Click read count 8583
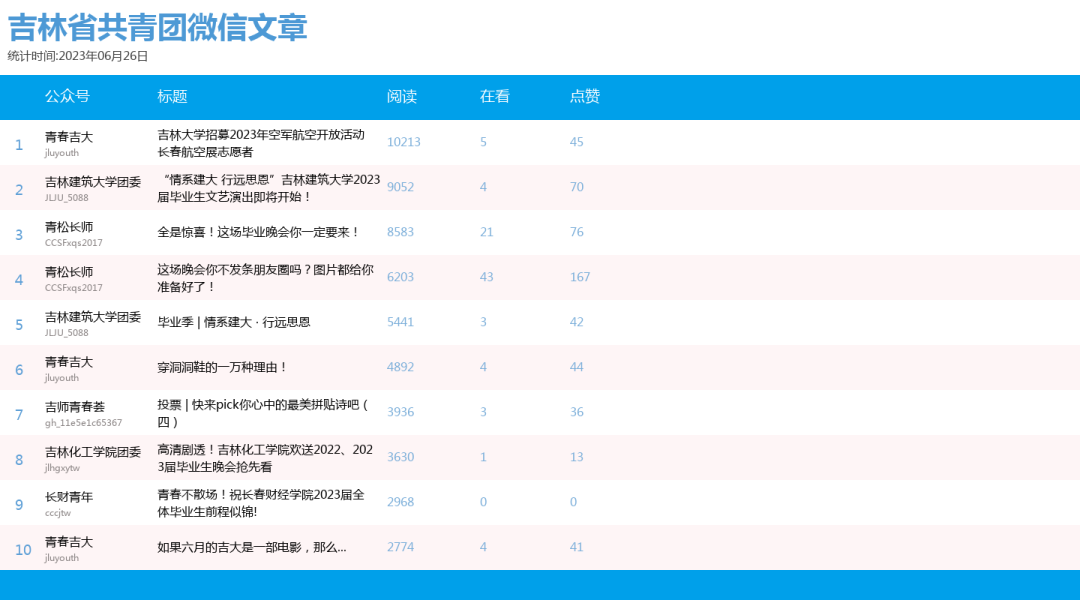The width and height of the screenshot is (1080, 600). pos(400,232)
